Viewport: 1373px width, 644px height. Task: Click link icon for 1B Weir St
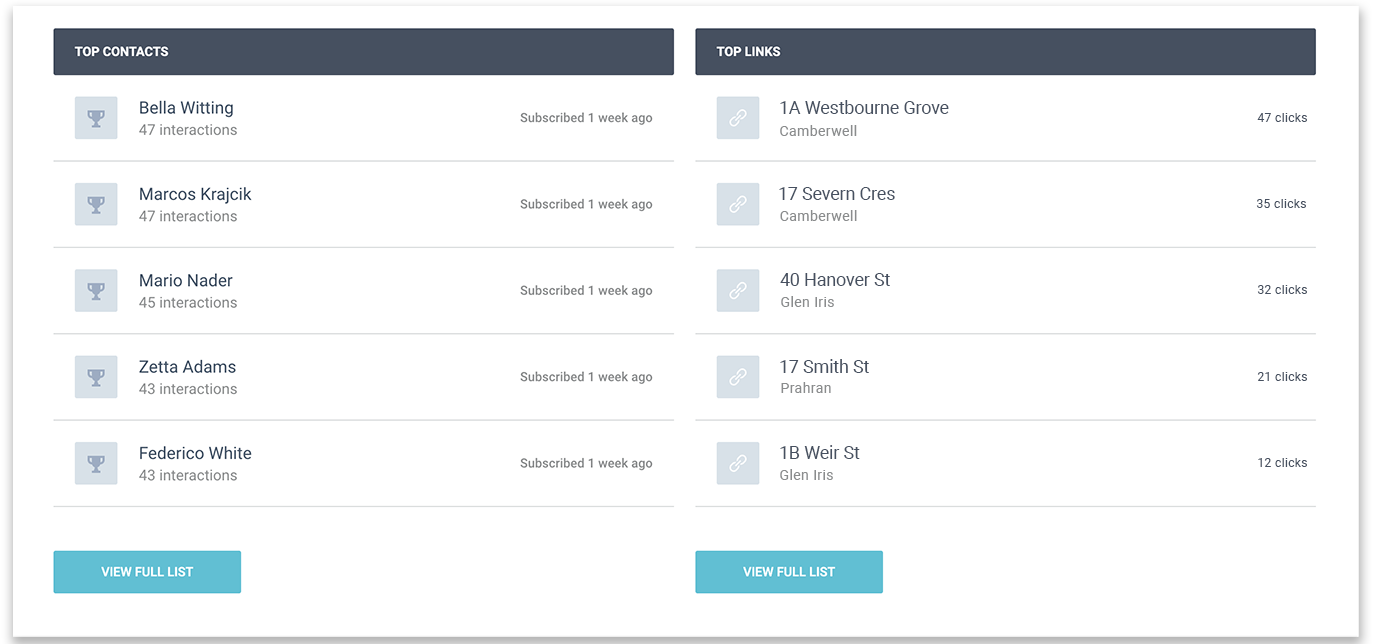point(738,463)
